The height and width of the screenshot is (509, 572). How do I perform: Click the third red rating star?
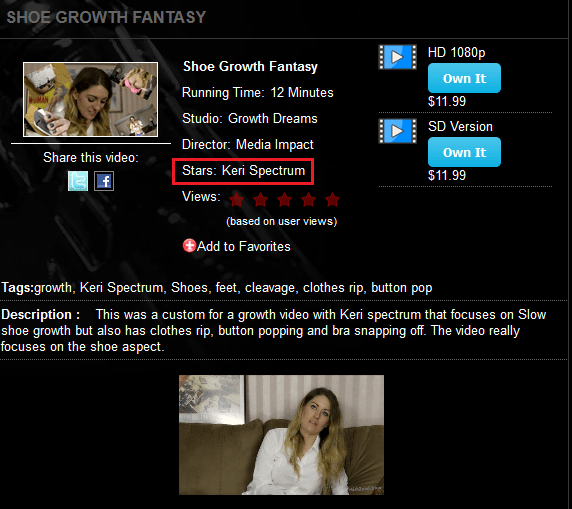tap(284, 200)
